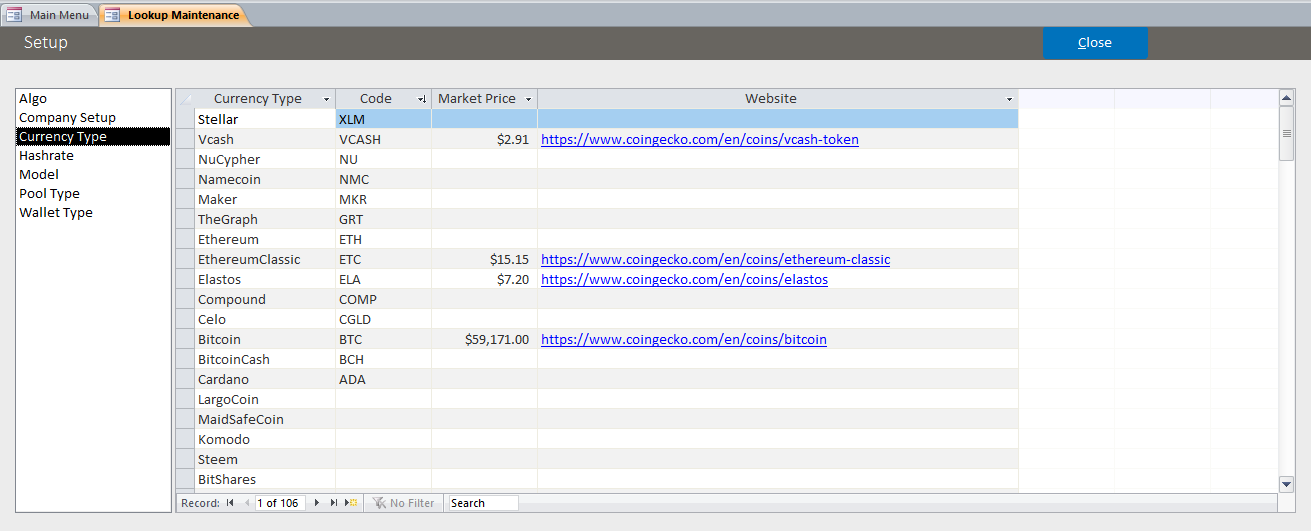Click Vcash currency cell
This screenshot has width=1311, height=531.
[x=265, y=140]
